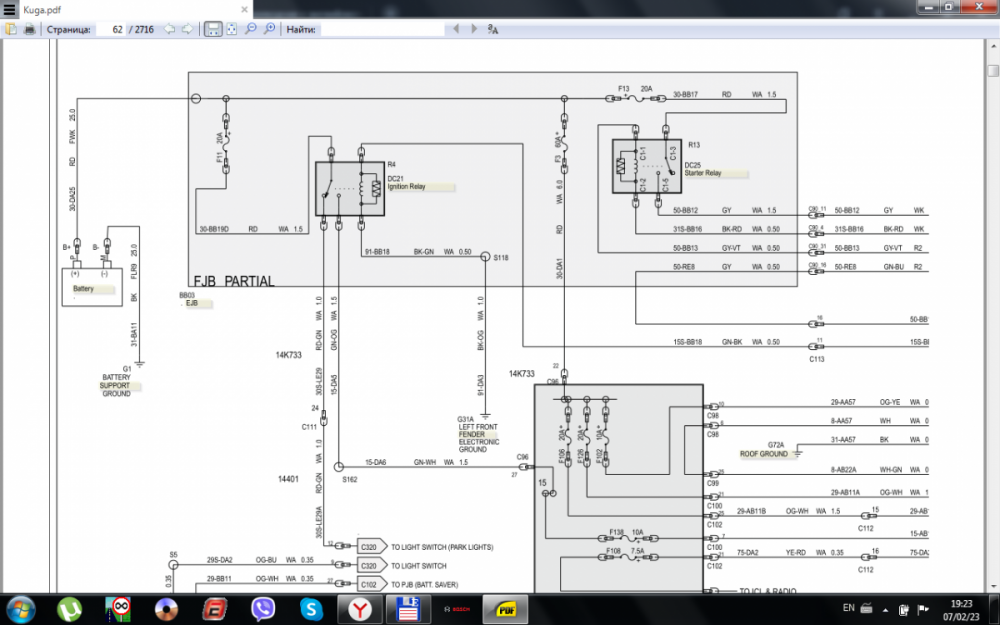Select the Fit Page view button
The height and width of the screenshot is (625, 1000).
(232, 29)
